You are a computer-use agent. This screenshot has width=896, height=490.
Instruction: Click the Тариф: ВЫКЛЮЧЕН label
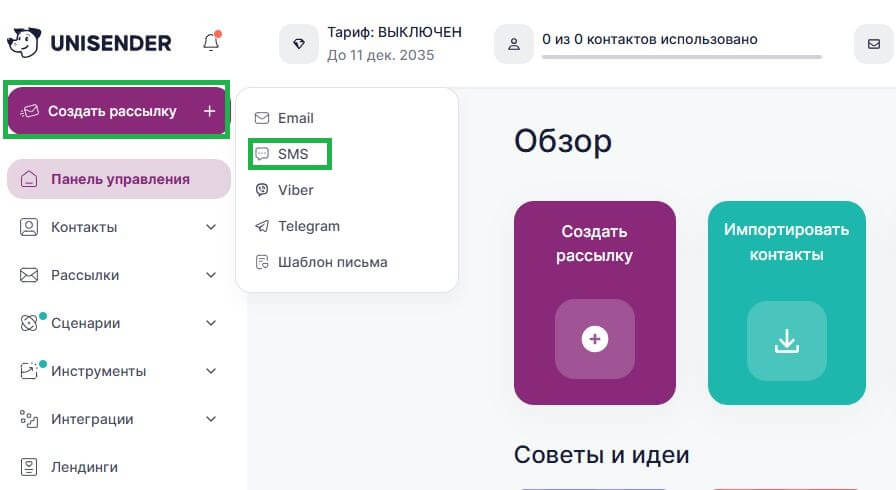coord(394,32)
